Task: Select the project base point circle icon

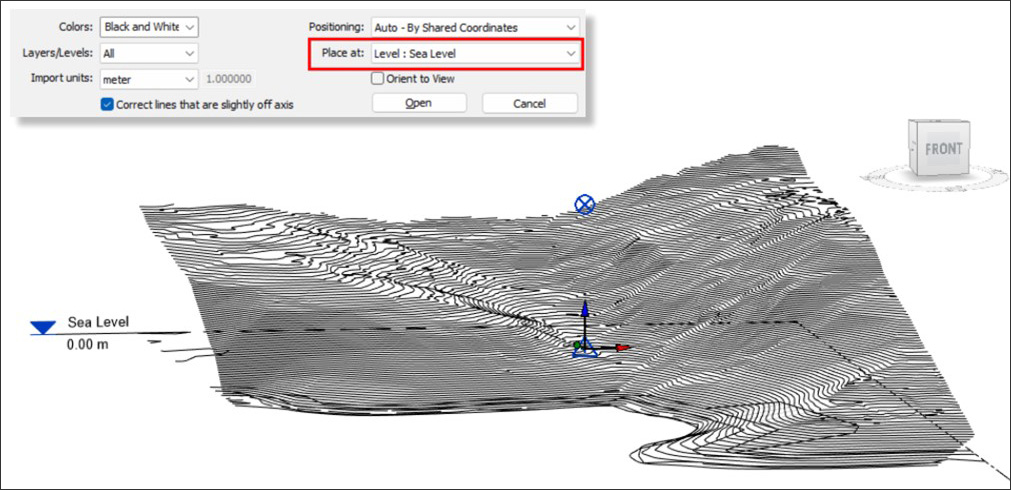Action: (x=584, y=204)
